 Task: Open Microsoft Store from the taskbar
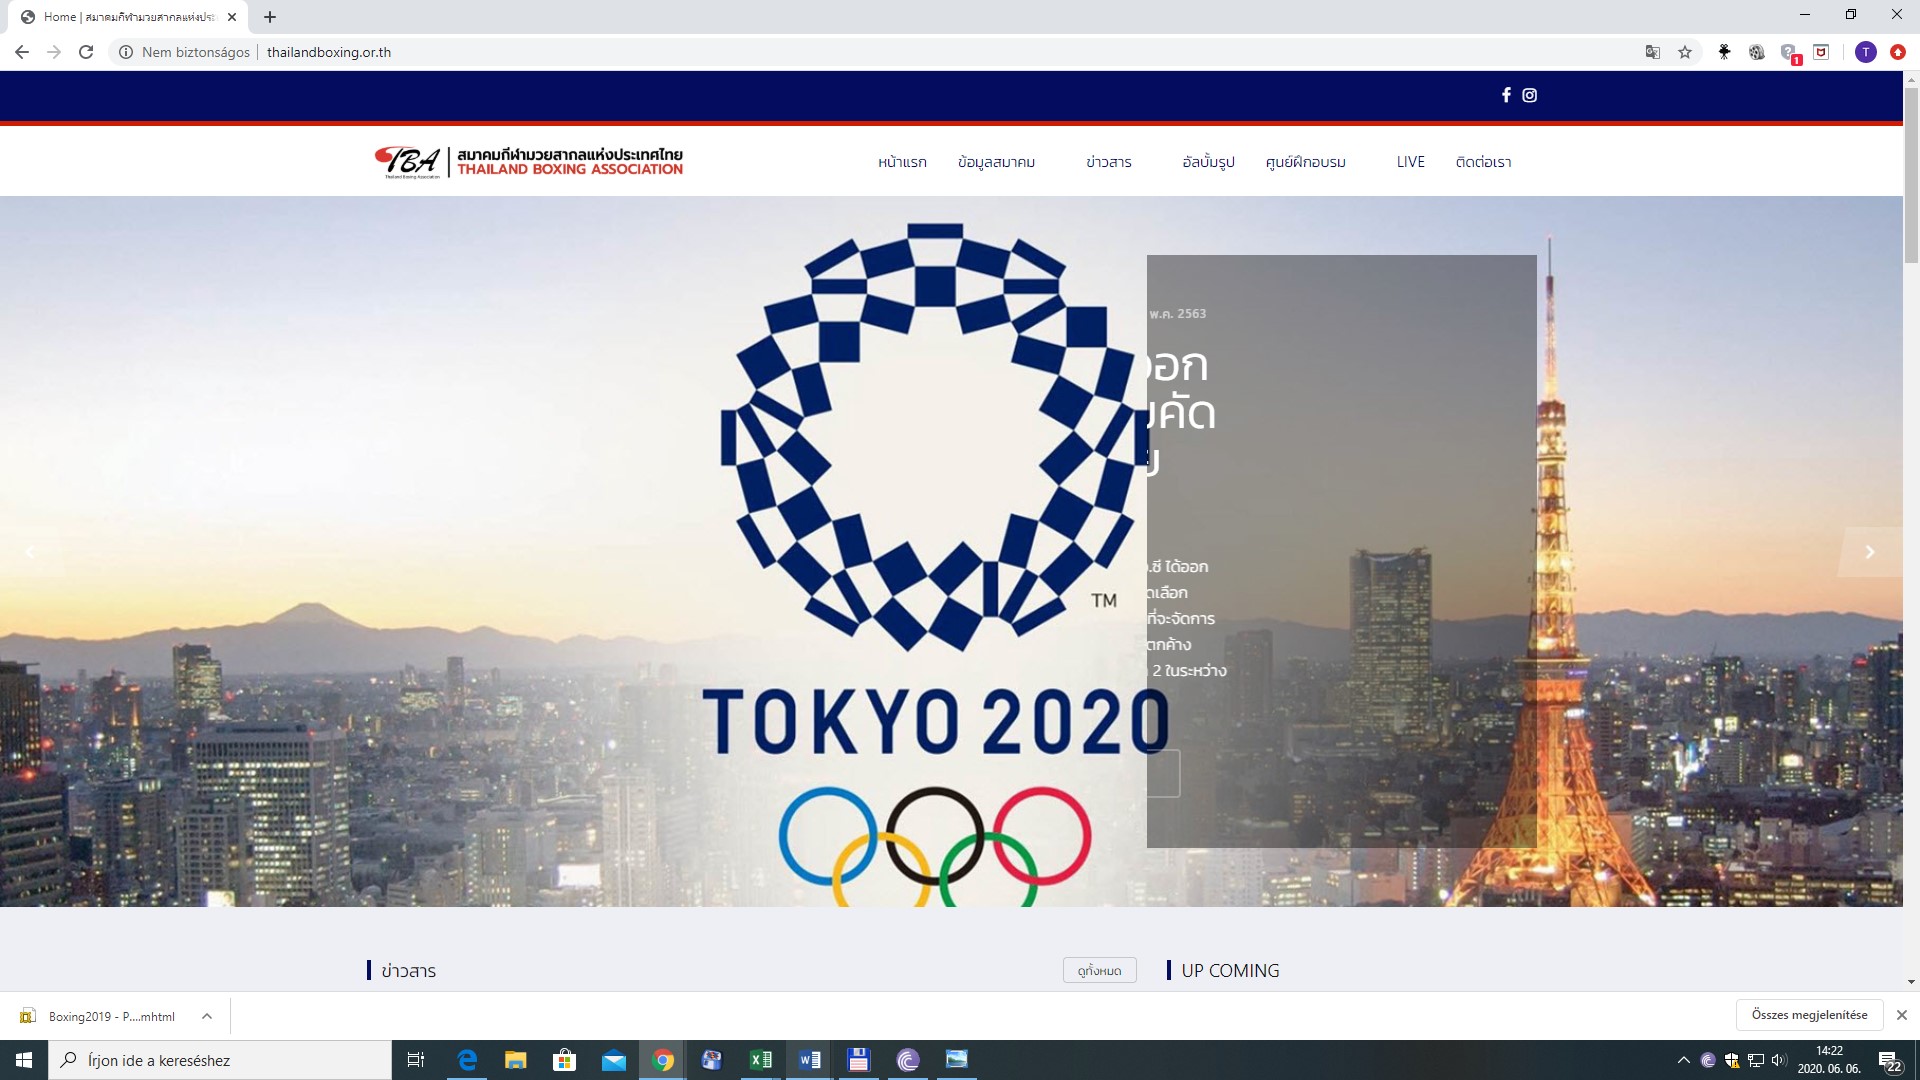565,1060
